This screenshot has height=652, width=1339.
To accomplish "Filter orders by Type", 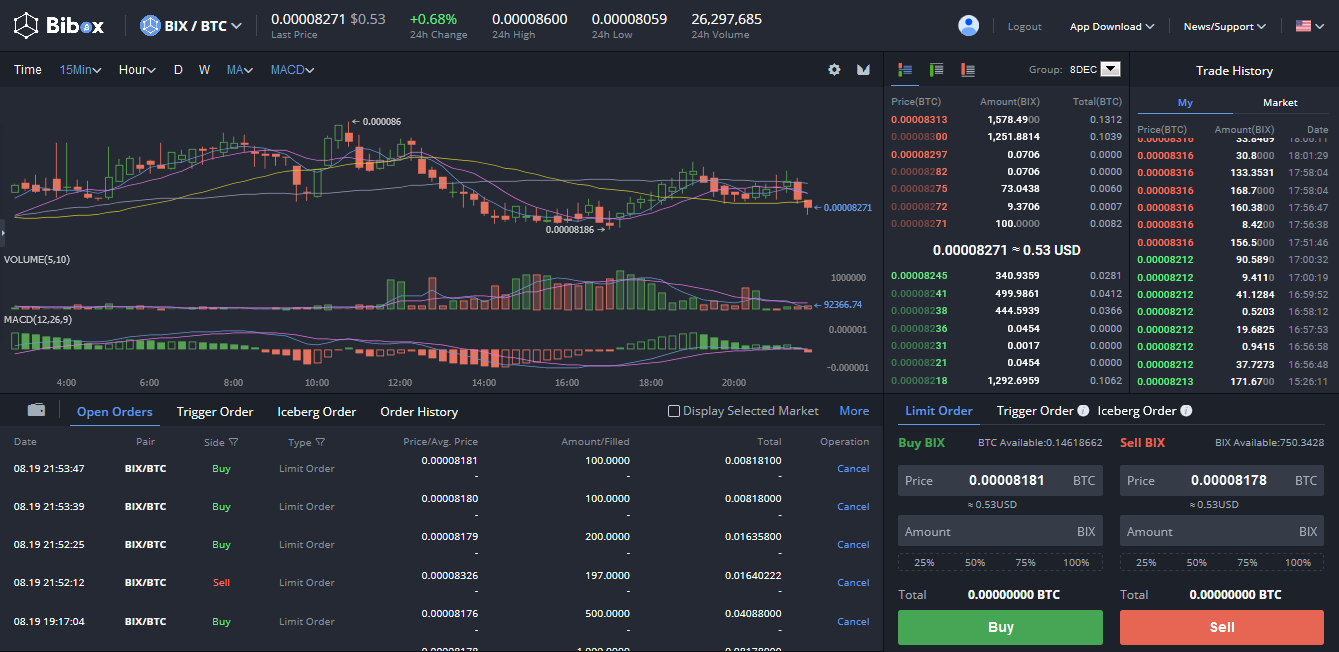I will [x=307, y=442].
